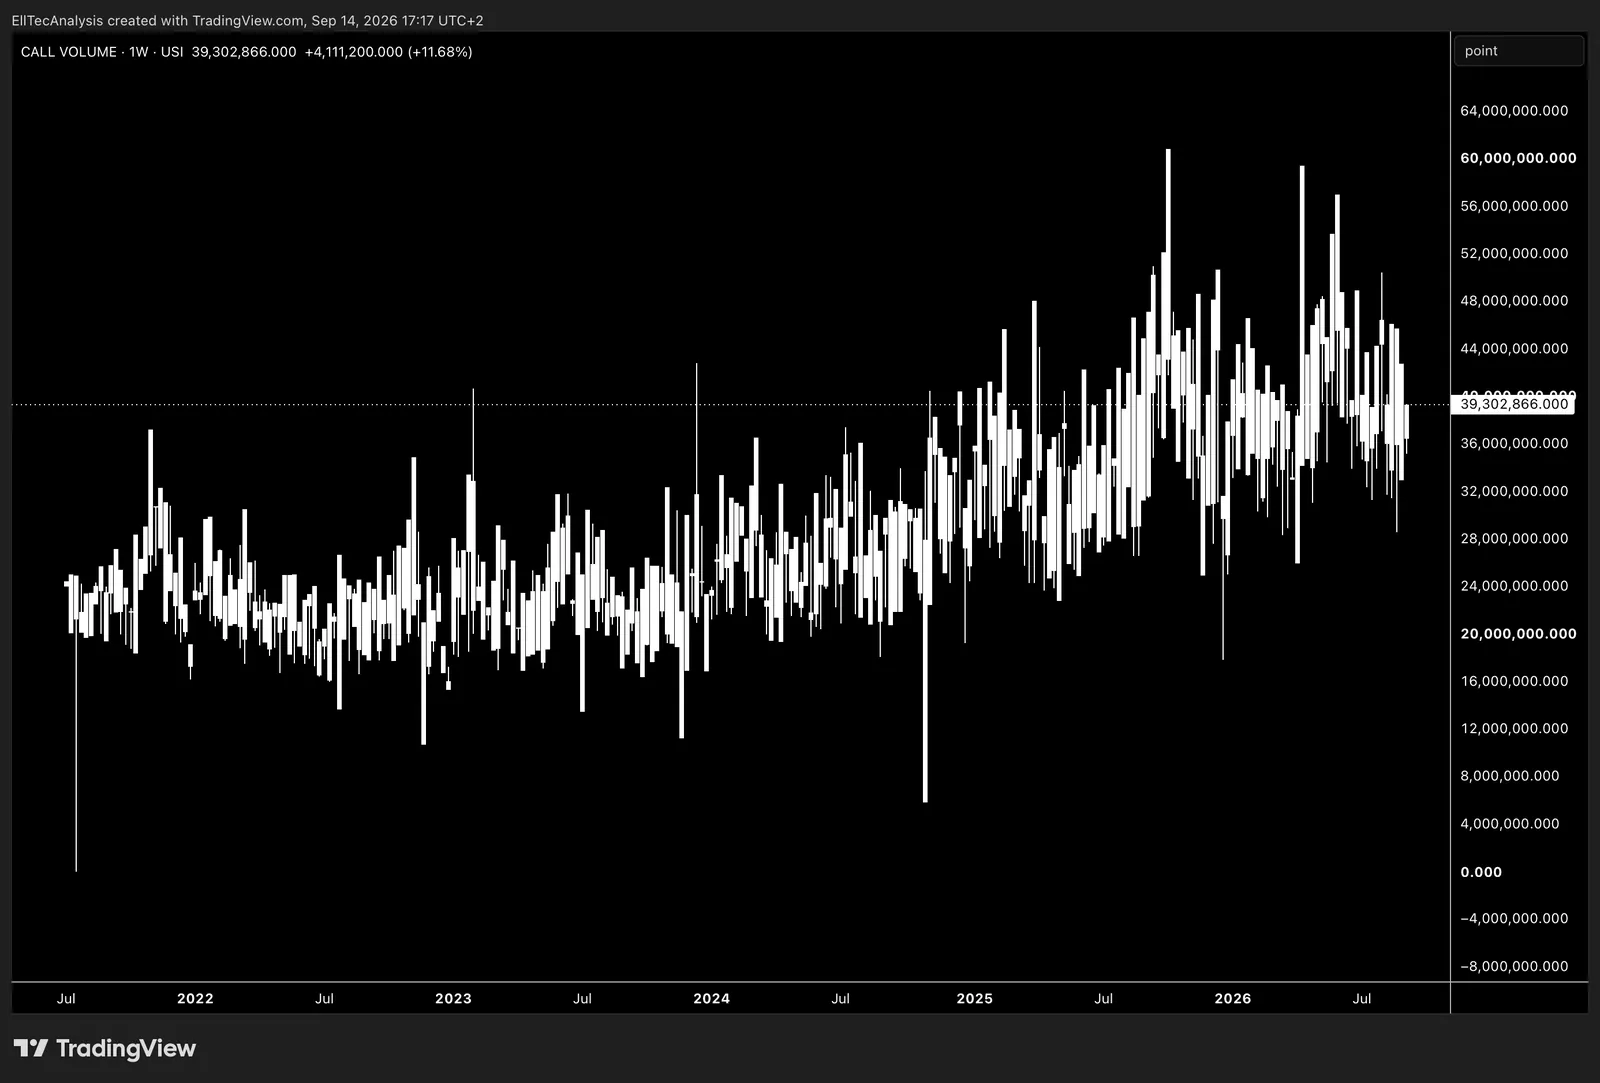
Task: Click the Jul label after 2026
Action: click(1362, 998)
